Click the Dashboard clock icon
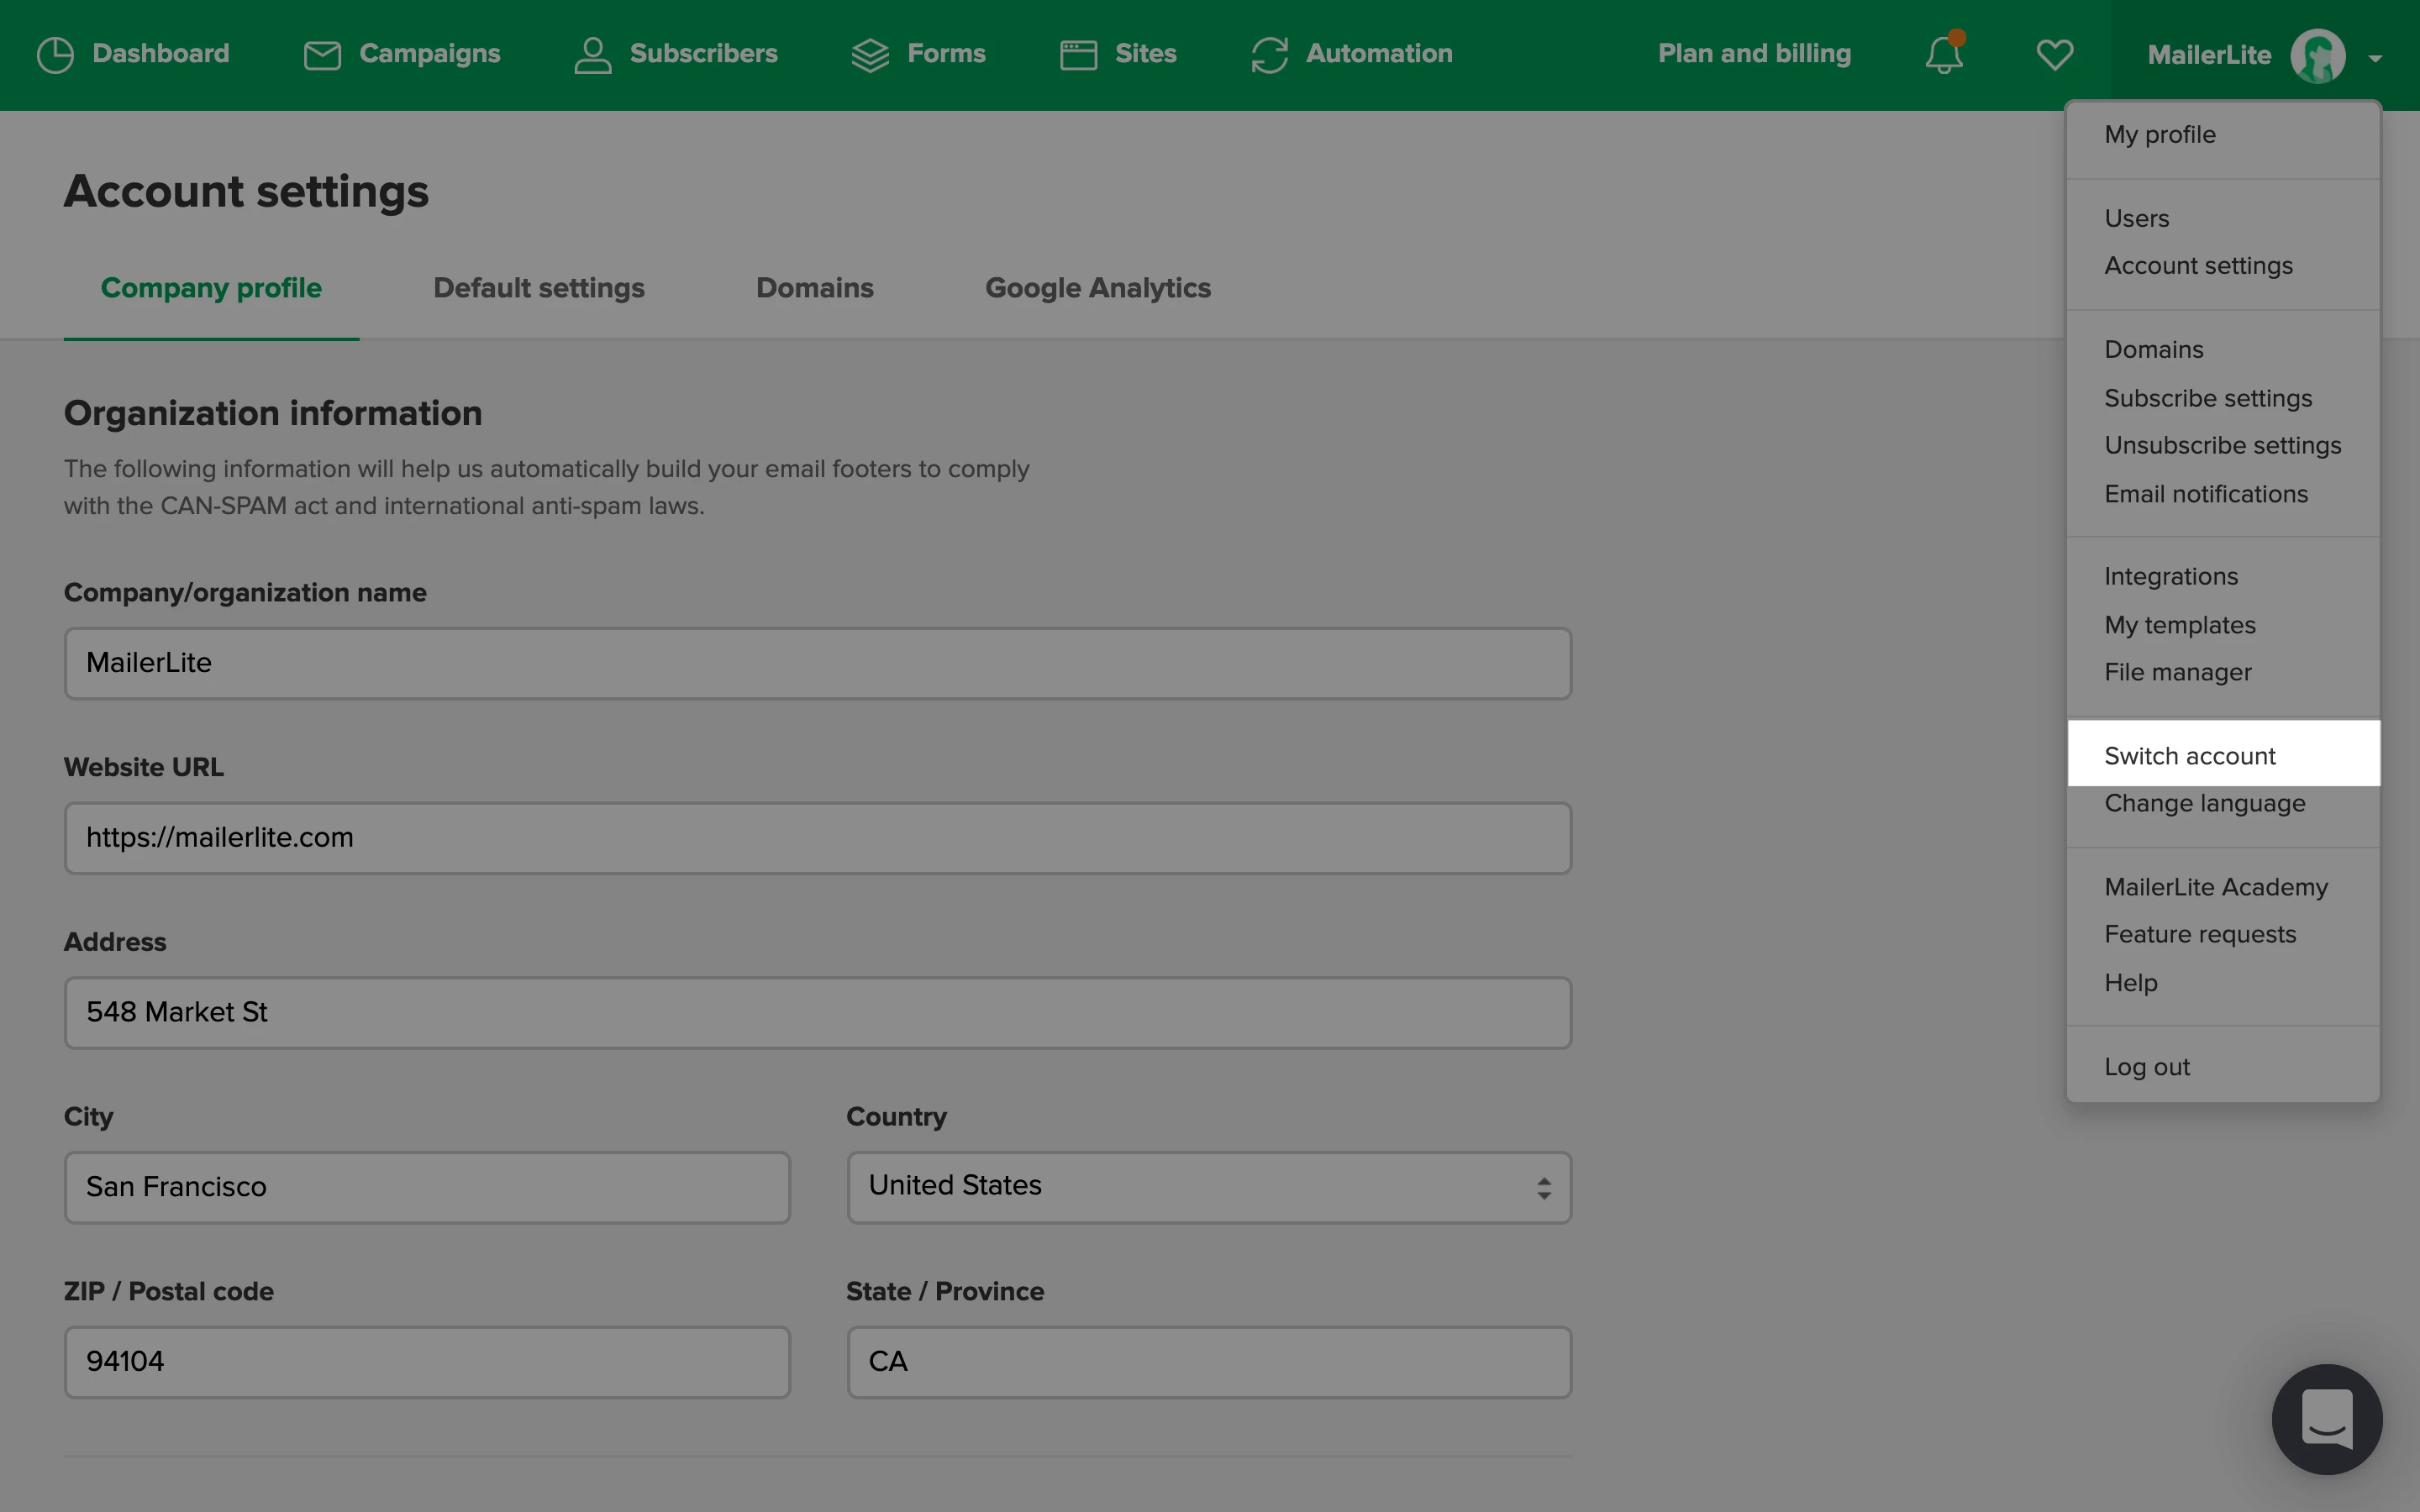 coord(55,55)
